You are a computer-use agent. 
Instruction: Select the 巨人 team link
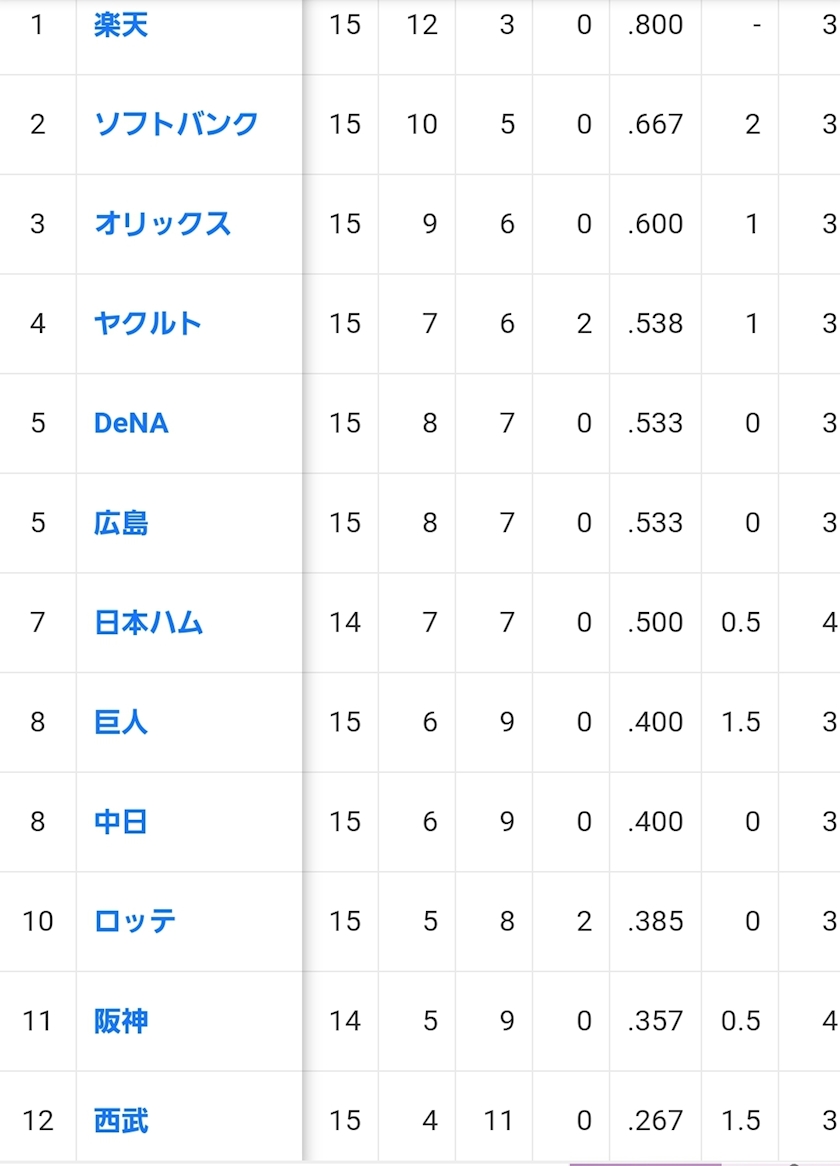tap(121, 722)
